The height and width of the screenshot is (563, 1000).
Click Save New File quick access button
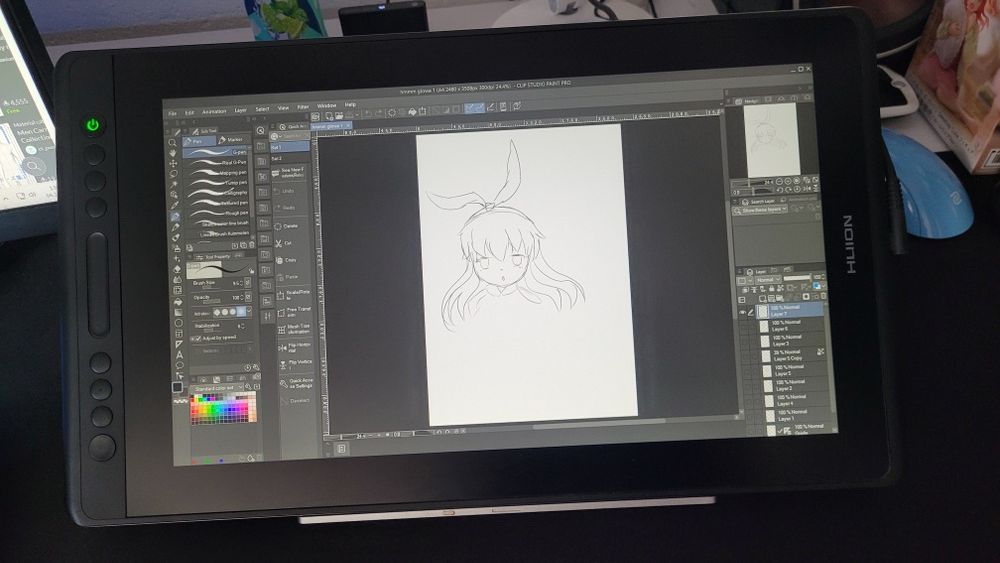pyautogui.click(x=290, y=173)
